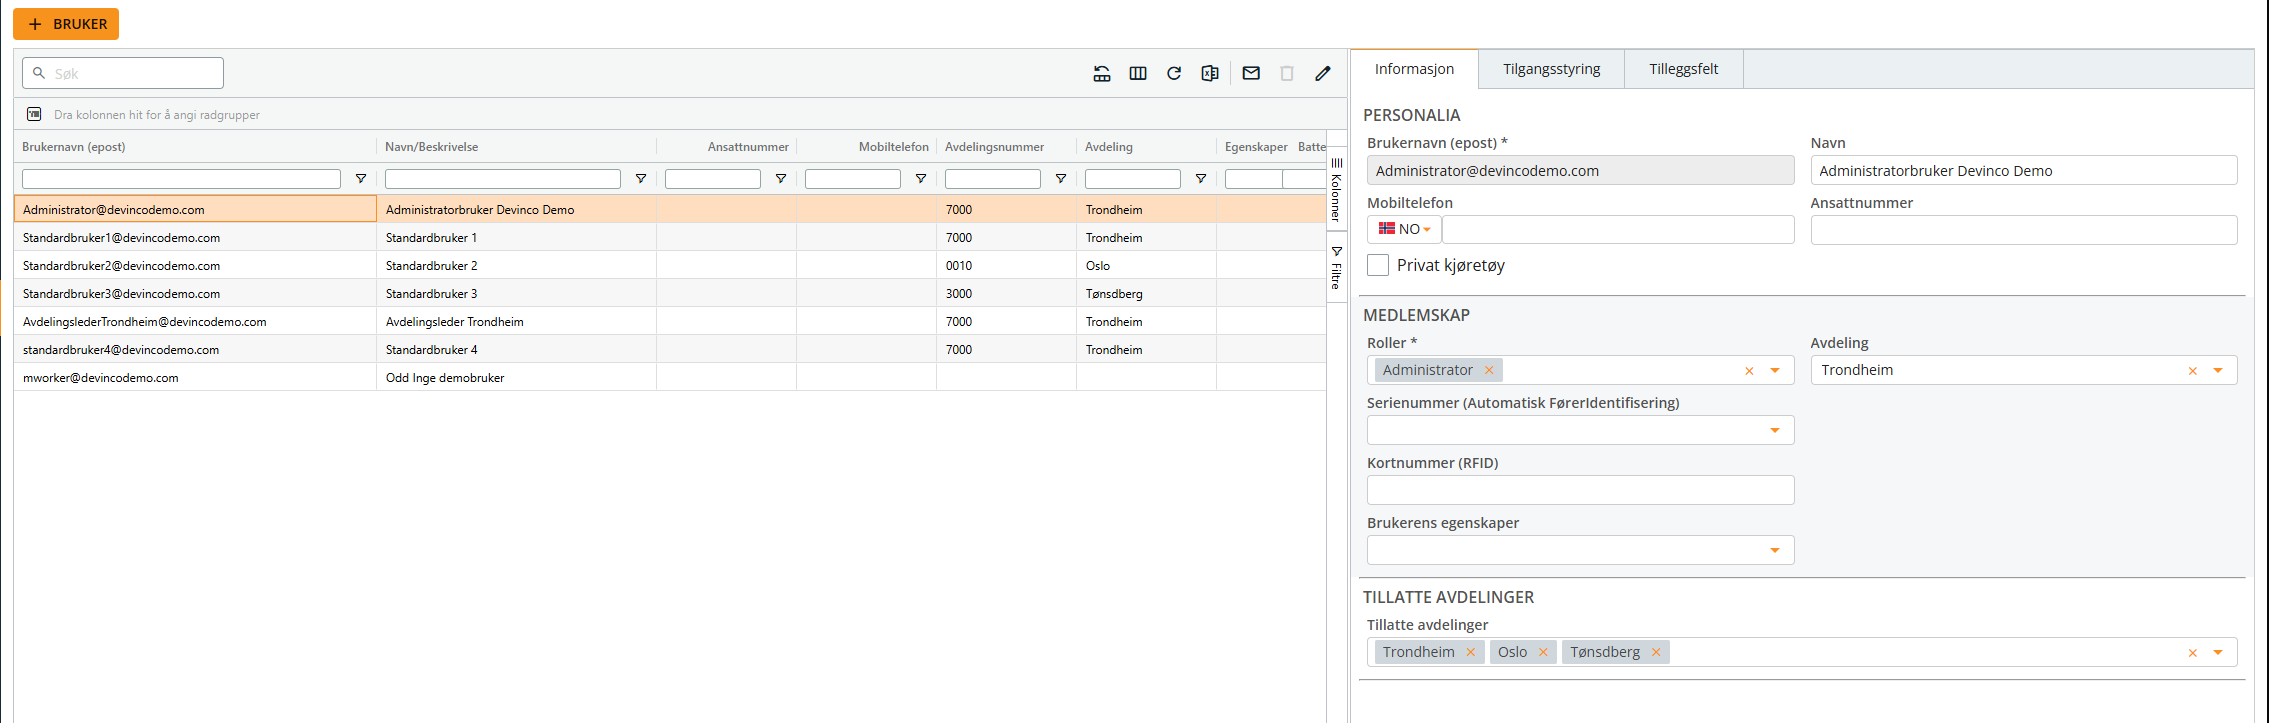Clear the Avdeling Trondheim selection

[2192, 371]
